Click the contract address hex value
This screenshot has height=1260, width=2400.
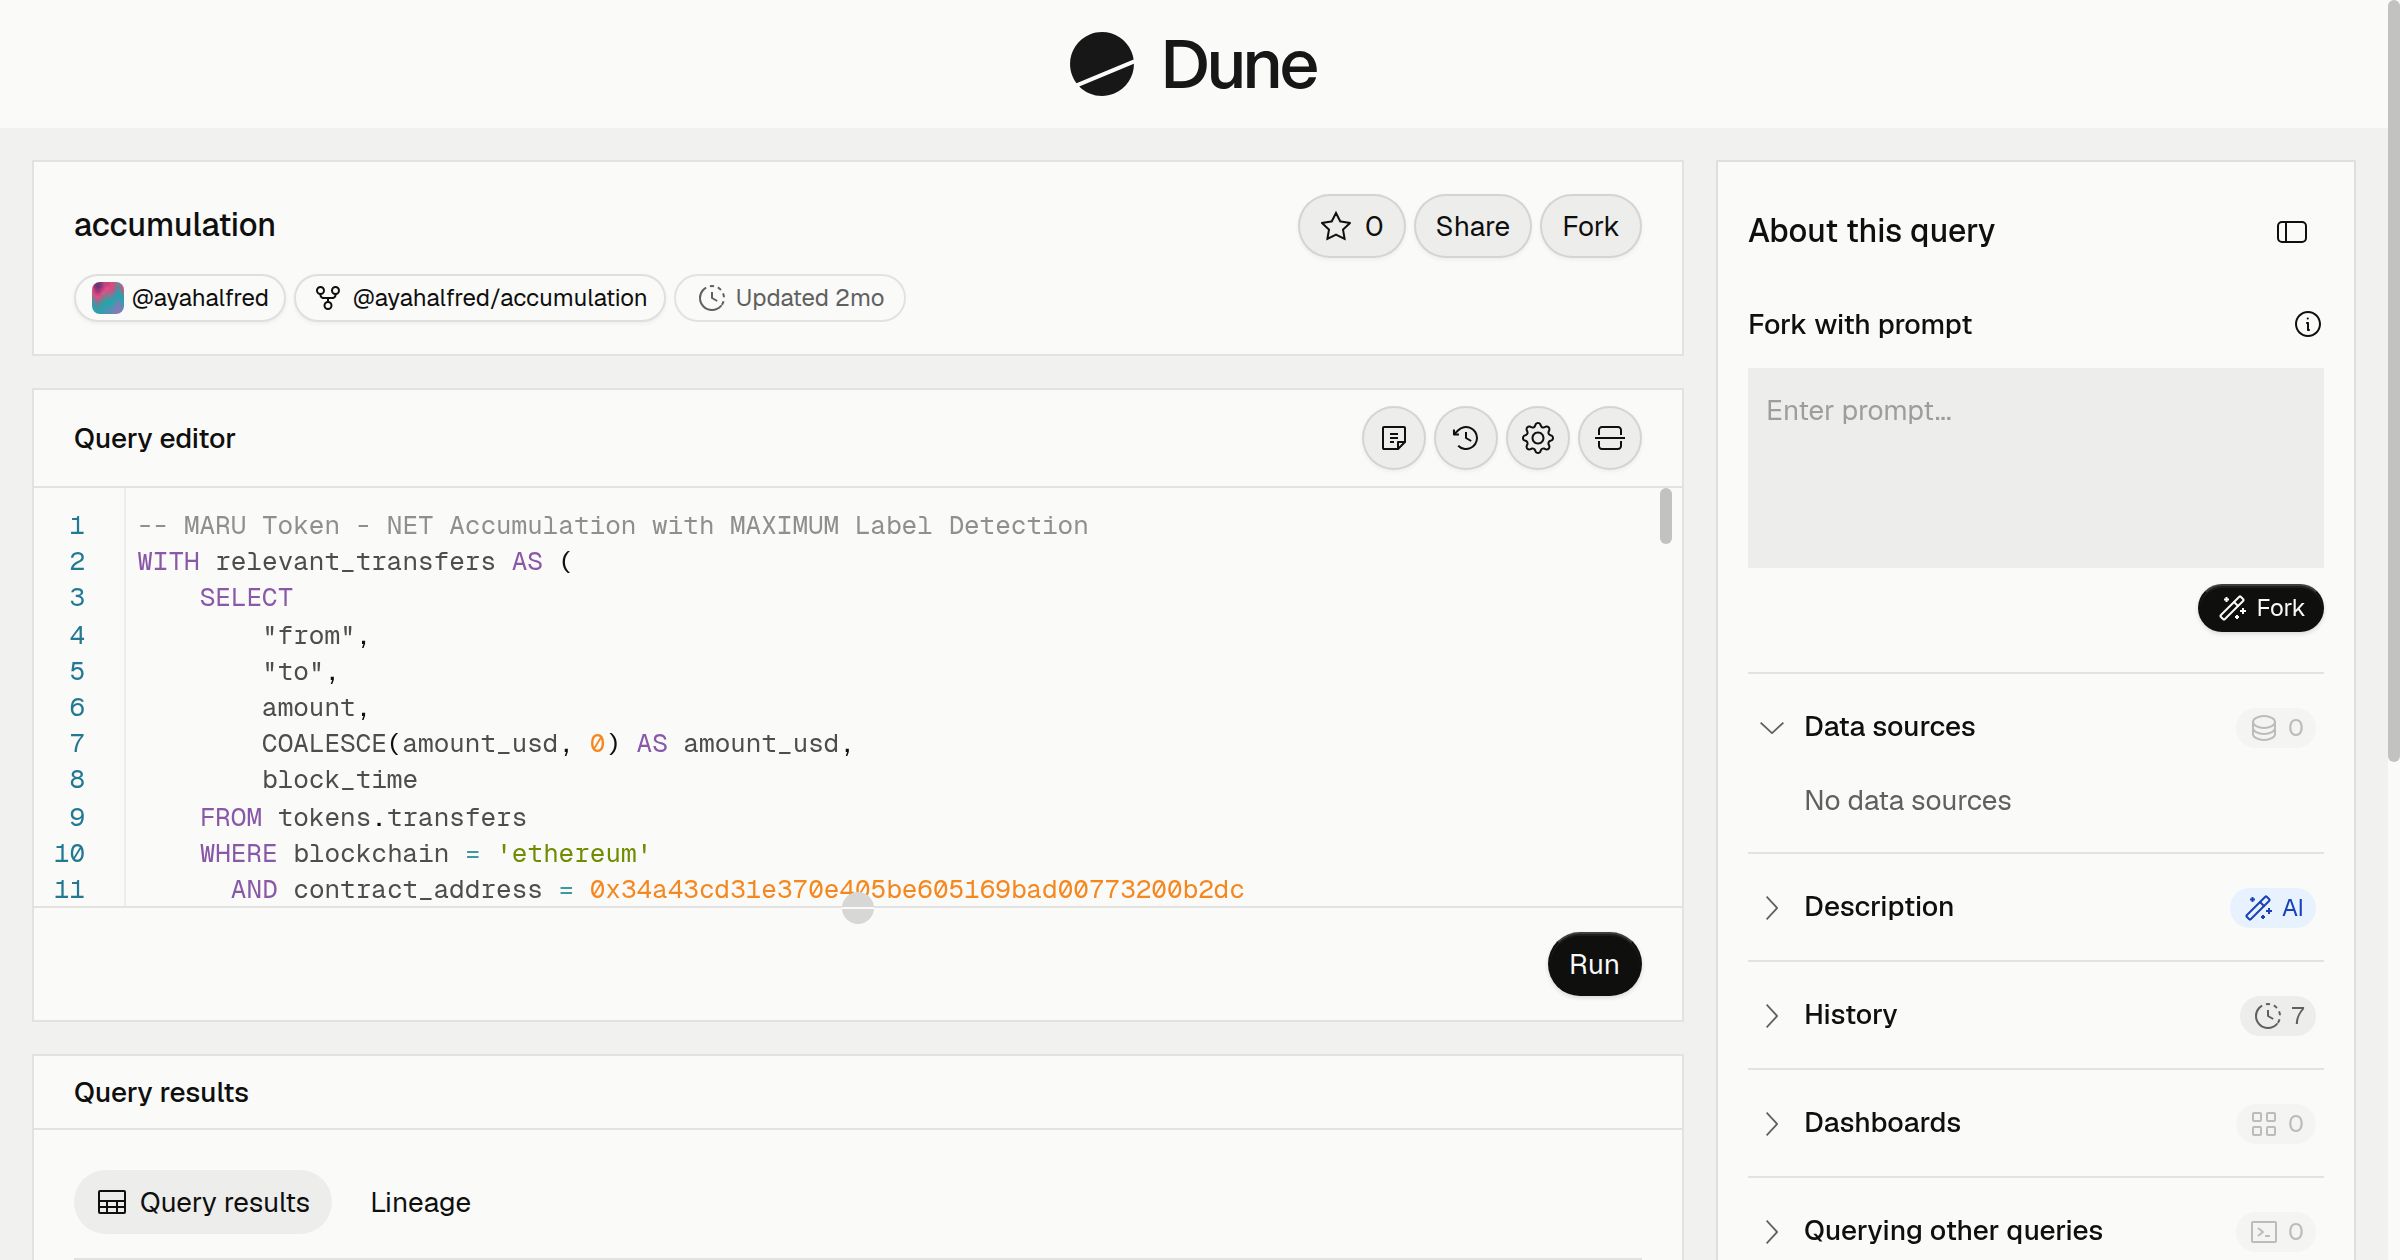click(916, 889)
